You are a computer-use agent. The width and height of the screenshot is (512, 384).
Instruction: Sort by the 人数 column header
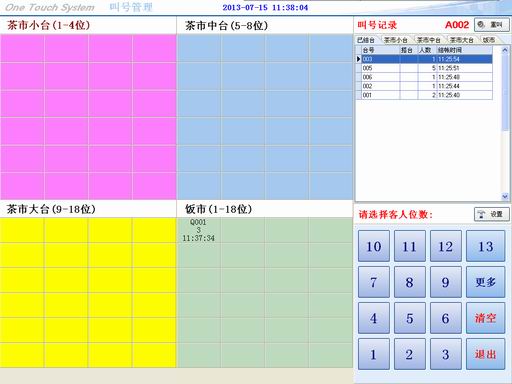pyautogui.click(x=426, y=50)
